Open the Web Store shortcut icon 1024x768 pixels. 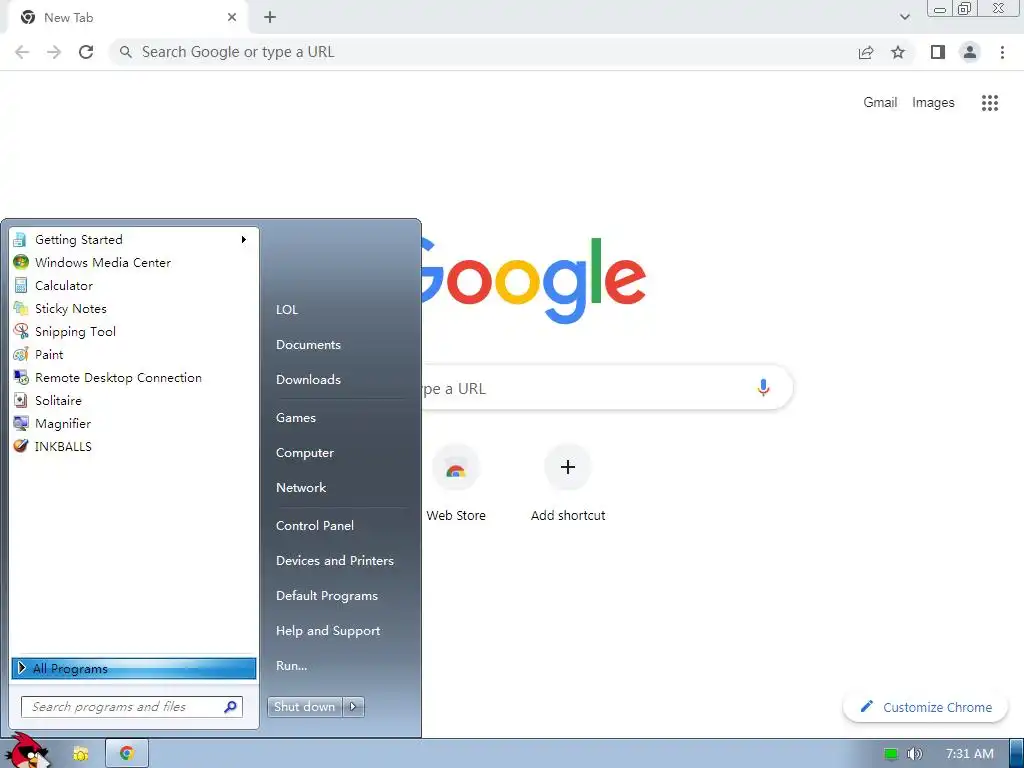pos(456,468)
